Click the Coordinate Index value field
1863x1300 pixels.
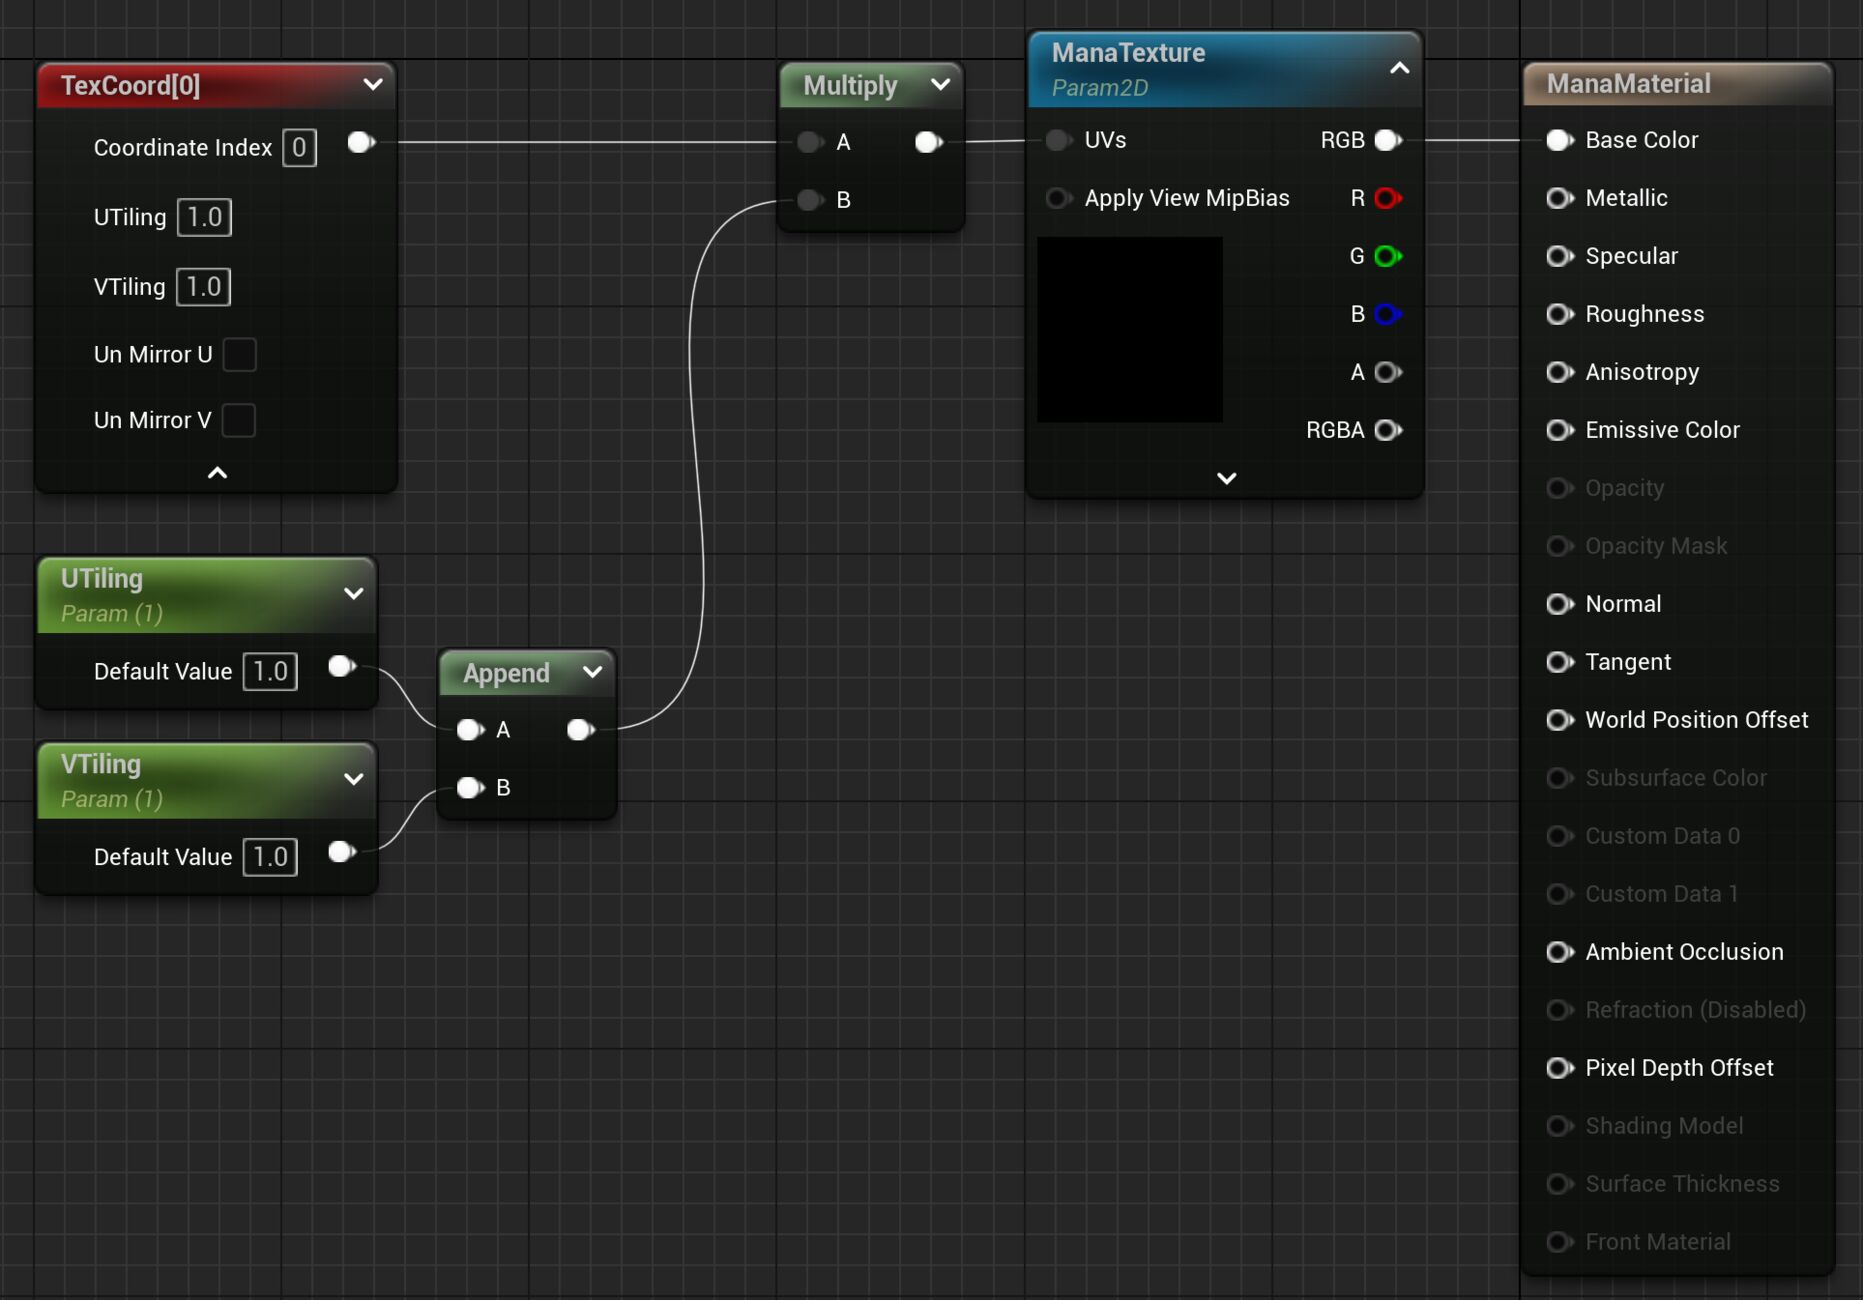pos(299,148)
